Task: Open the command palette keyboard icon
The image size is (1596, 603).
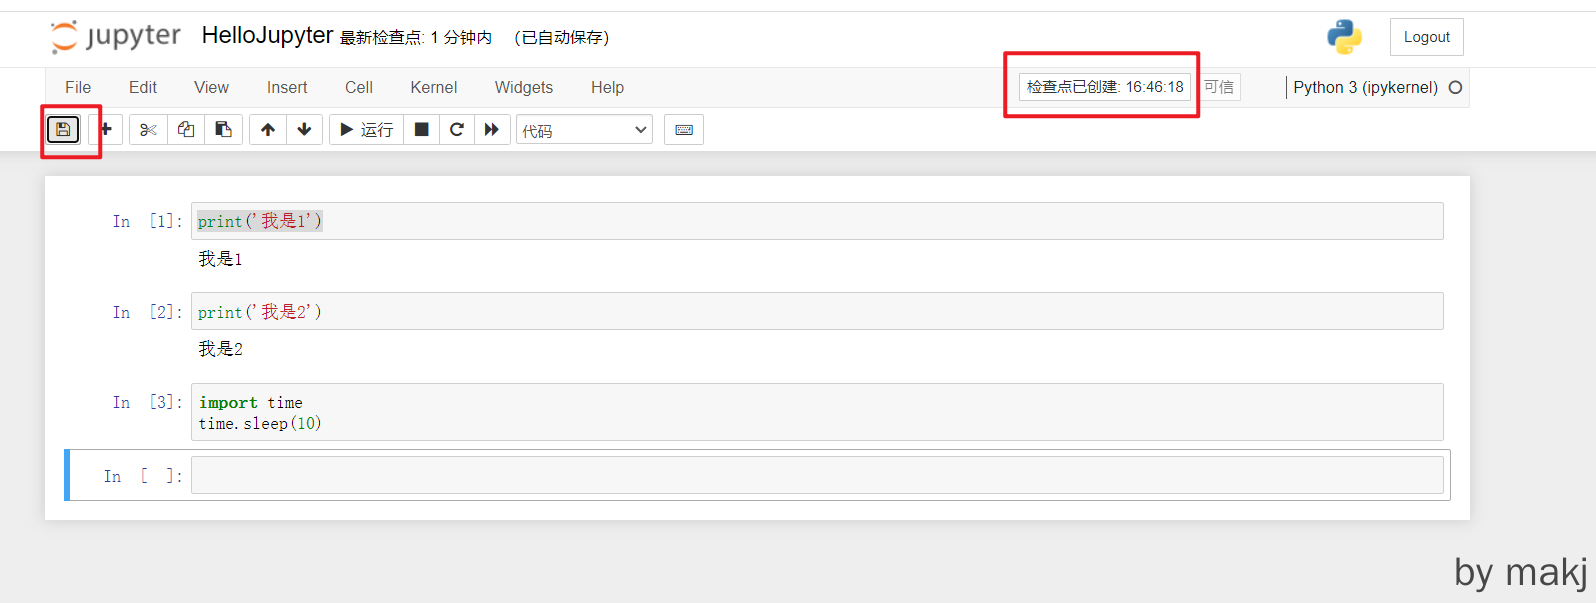Action: [x=684, y=130]
